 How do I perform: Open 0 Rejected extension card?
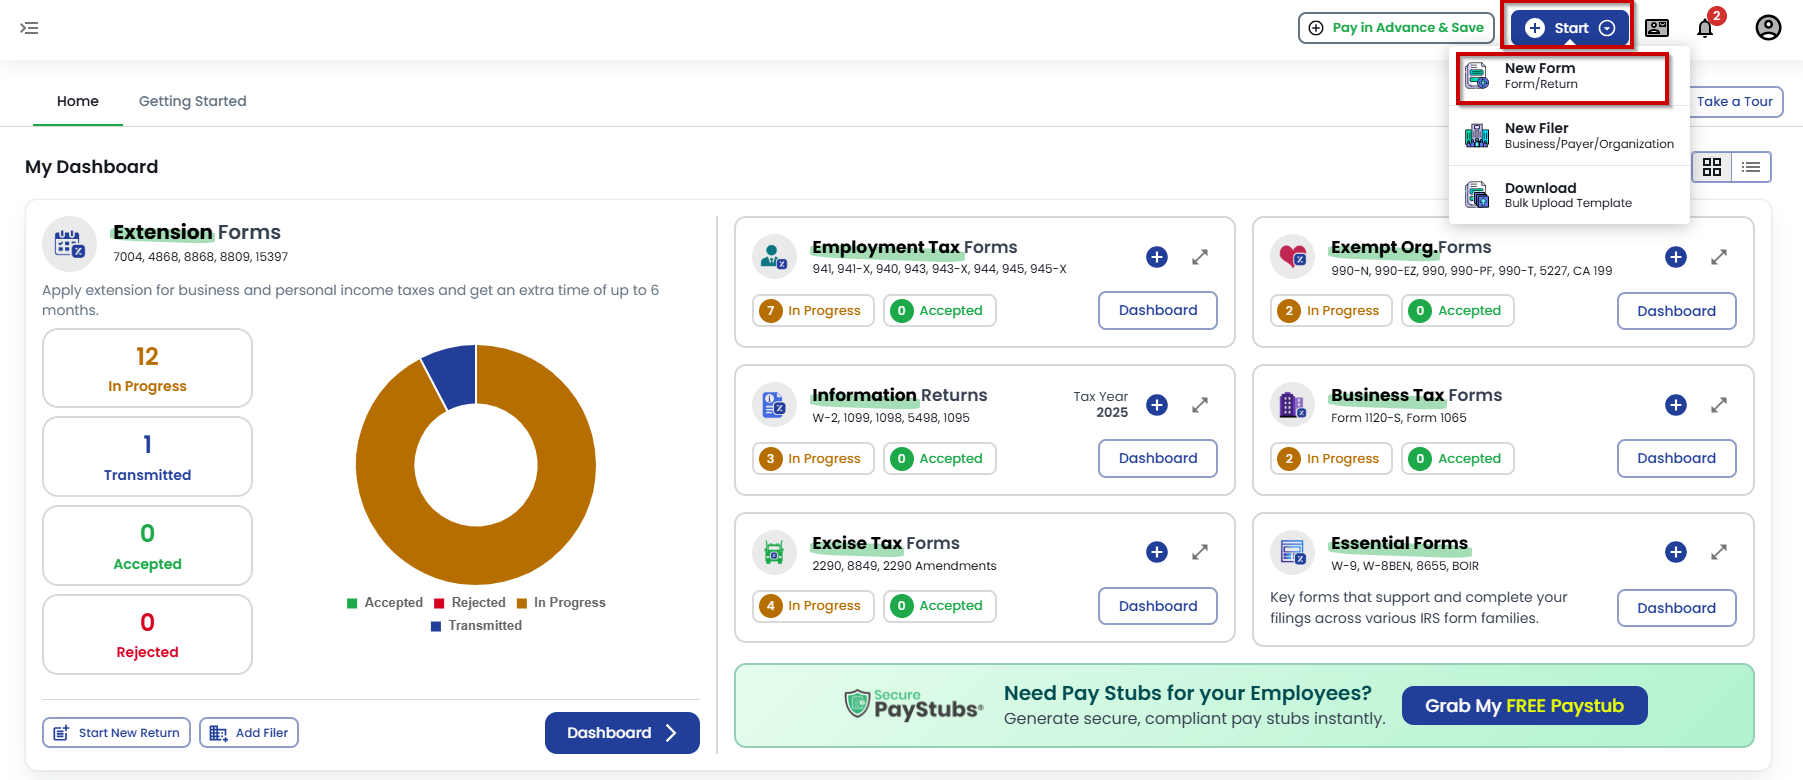[x=147, y=635]
